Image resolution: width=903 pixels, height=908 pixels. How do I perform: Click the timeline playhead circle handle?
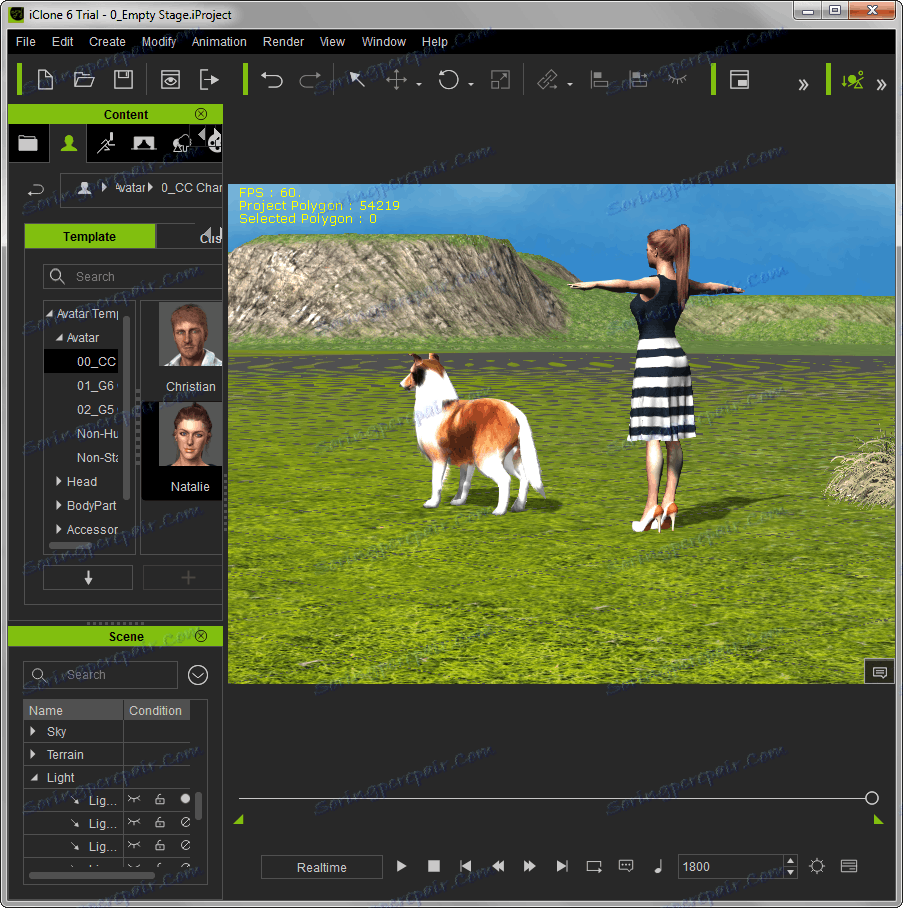click(x=872, y=799)
